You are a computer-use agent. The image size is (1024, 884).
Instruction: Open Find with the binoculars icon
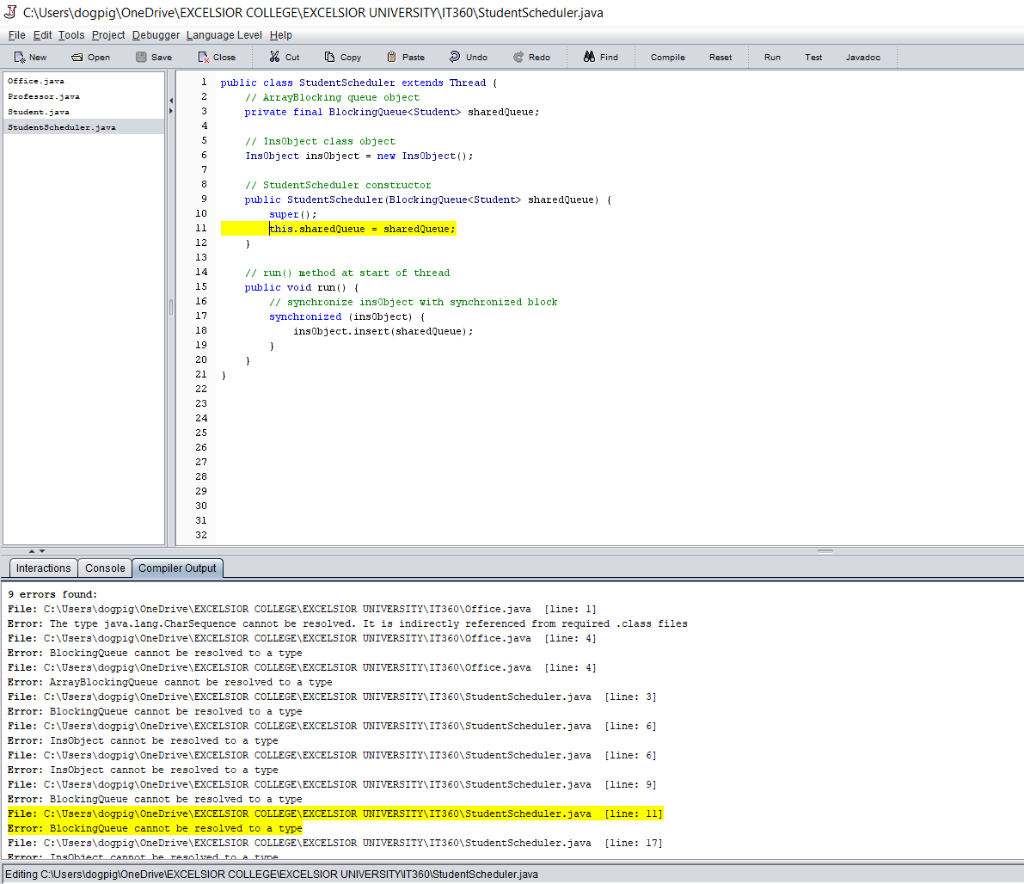click(600, 57)
